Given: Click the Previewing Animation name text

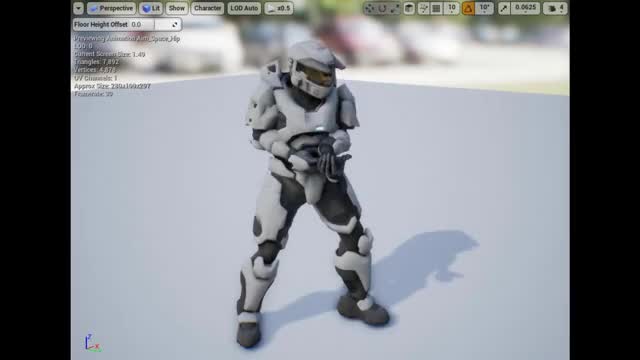Looking at the screenshot, I should [x=127, y=39].
